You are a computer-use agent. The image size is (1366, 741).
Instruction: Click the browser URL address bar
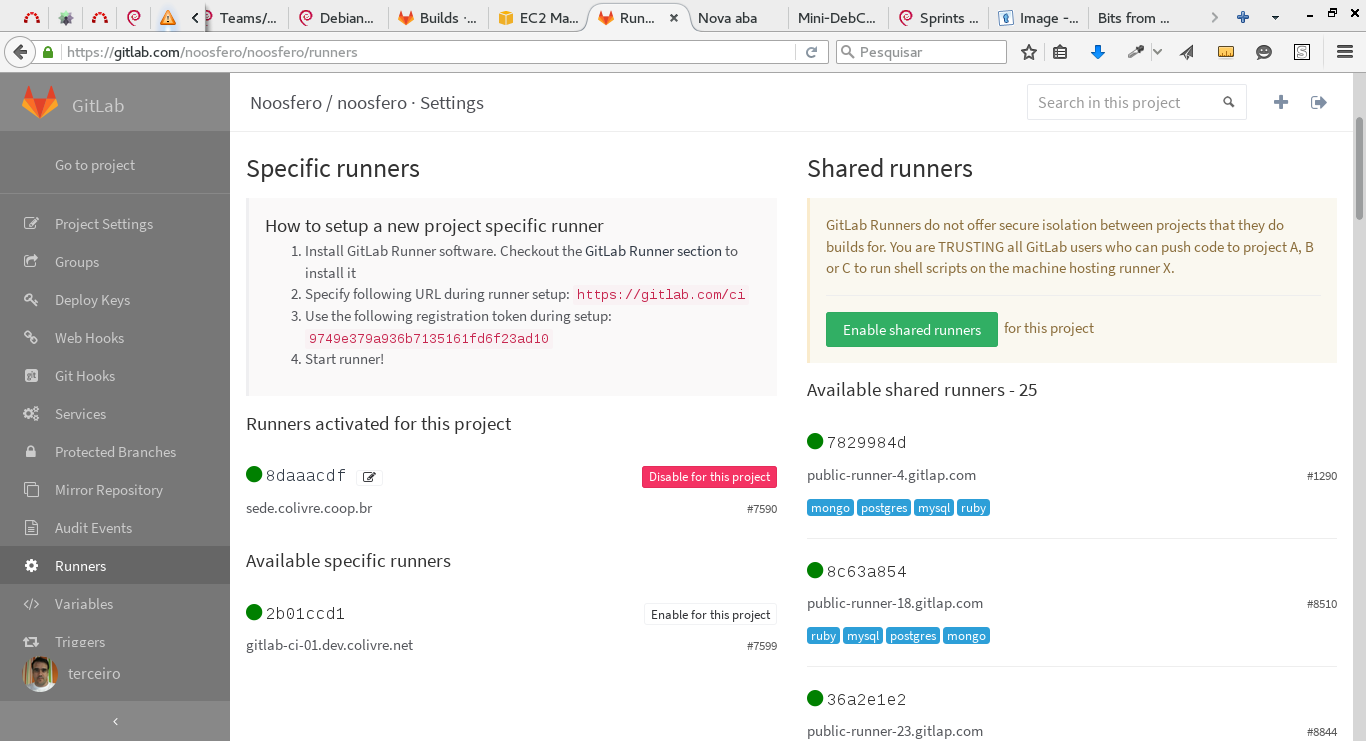tap(427, 52)
